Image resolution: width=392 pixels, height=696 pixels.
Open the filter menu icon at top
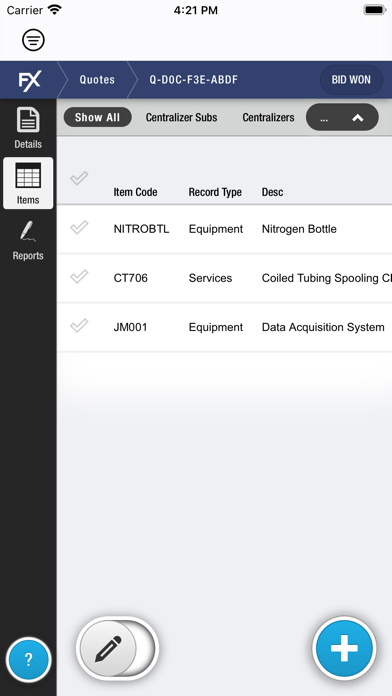pyautogui.click(x=33, y=40)
